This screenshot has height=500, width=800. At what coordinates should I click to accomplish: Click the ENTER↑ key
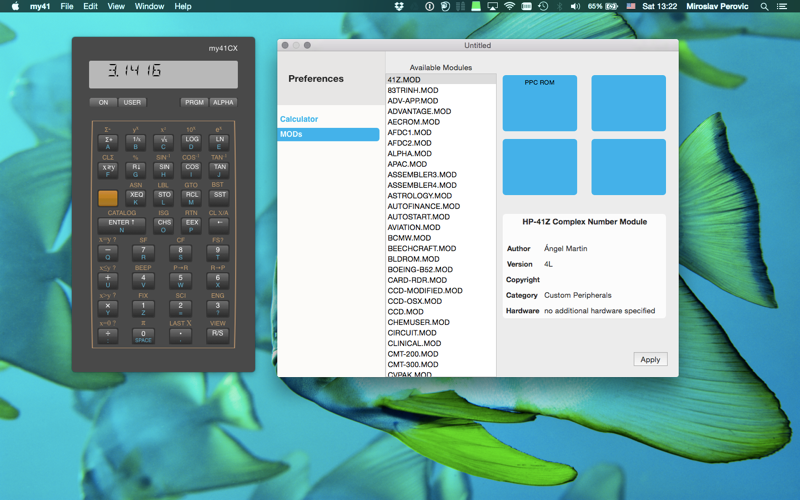(x=121, y=226)
